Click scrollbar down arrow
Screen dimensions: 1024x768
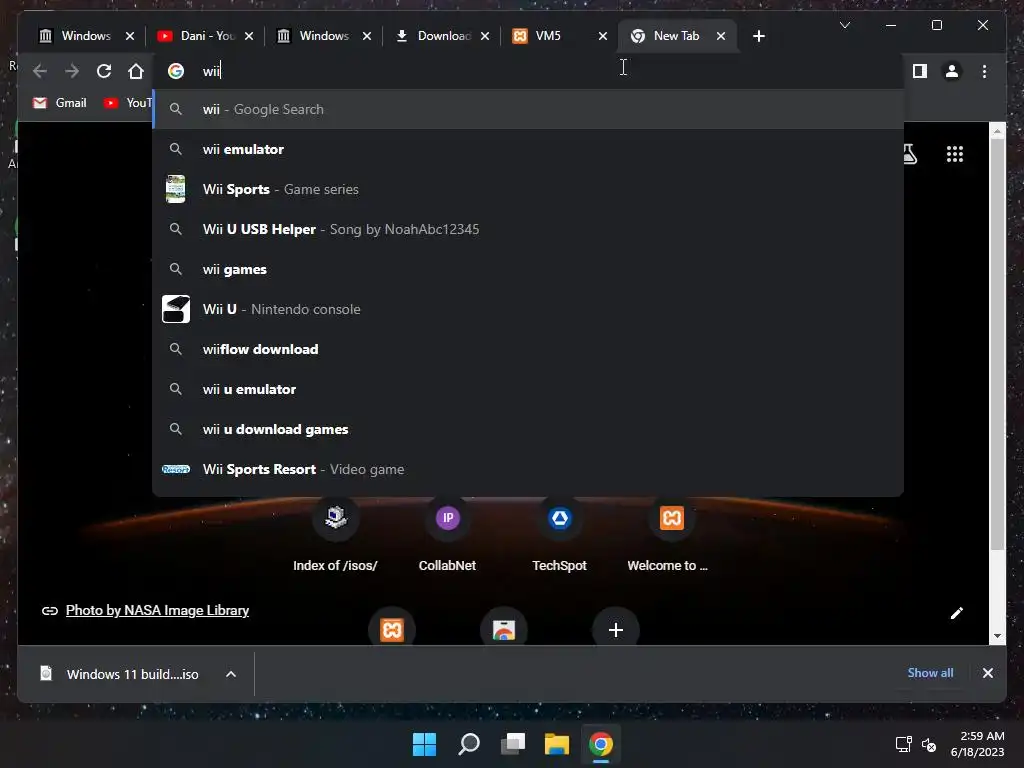coord(997,635)
